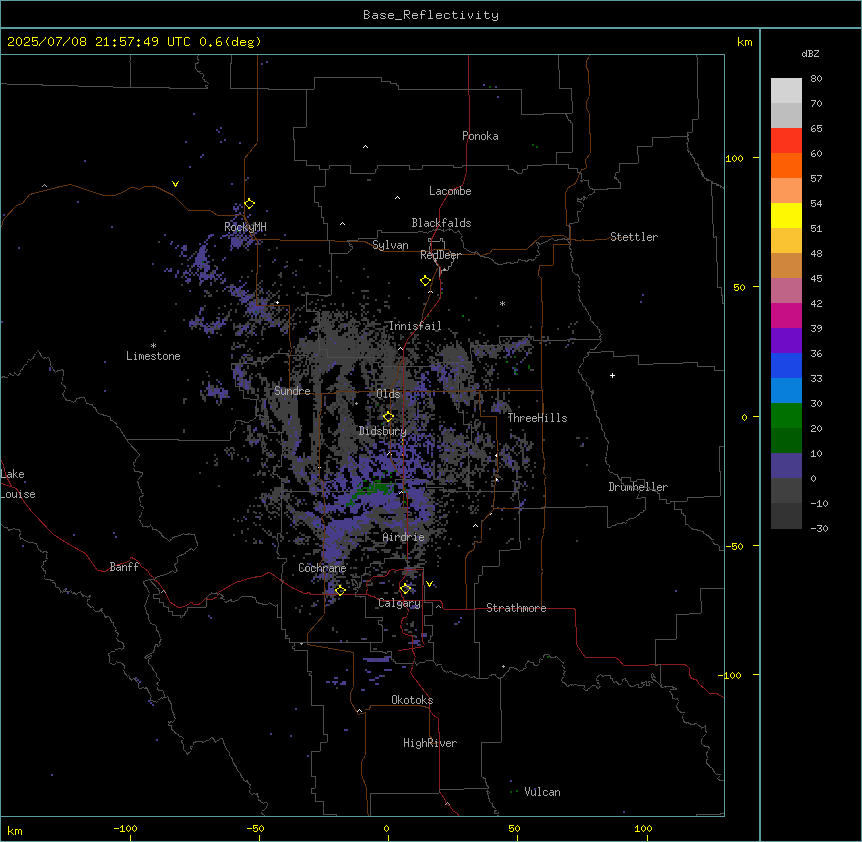Click the Didsbury town label
Image resolution: width=862 pixels, height=842 pixels.
(383, 431)
